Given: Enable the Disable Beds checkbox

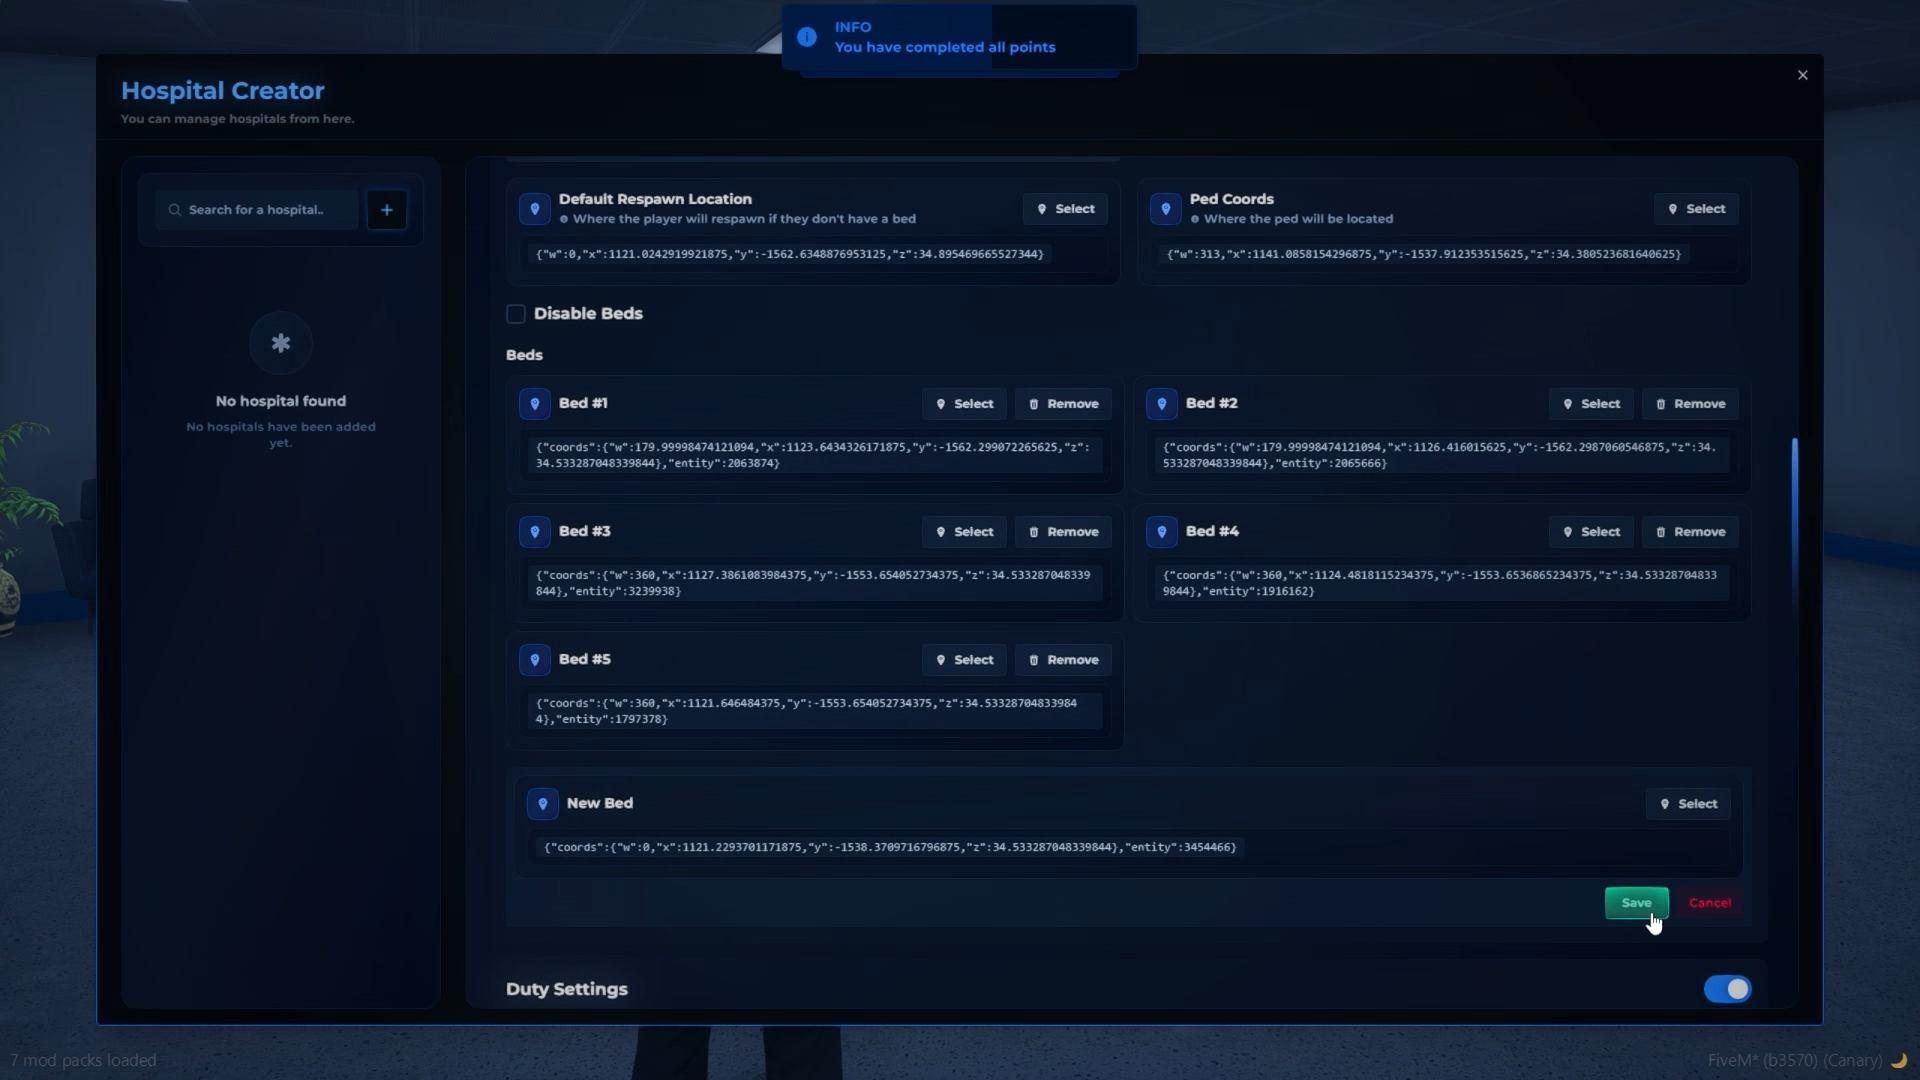Looking at the screenshot, I should (516, 314).
